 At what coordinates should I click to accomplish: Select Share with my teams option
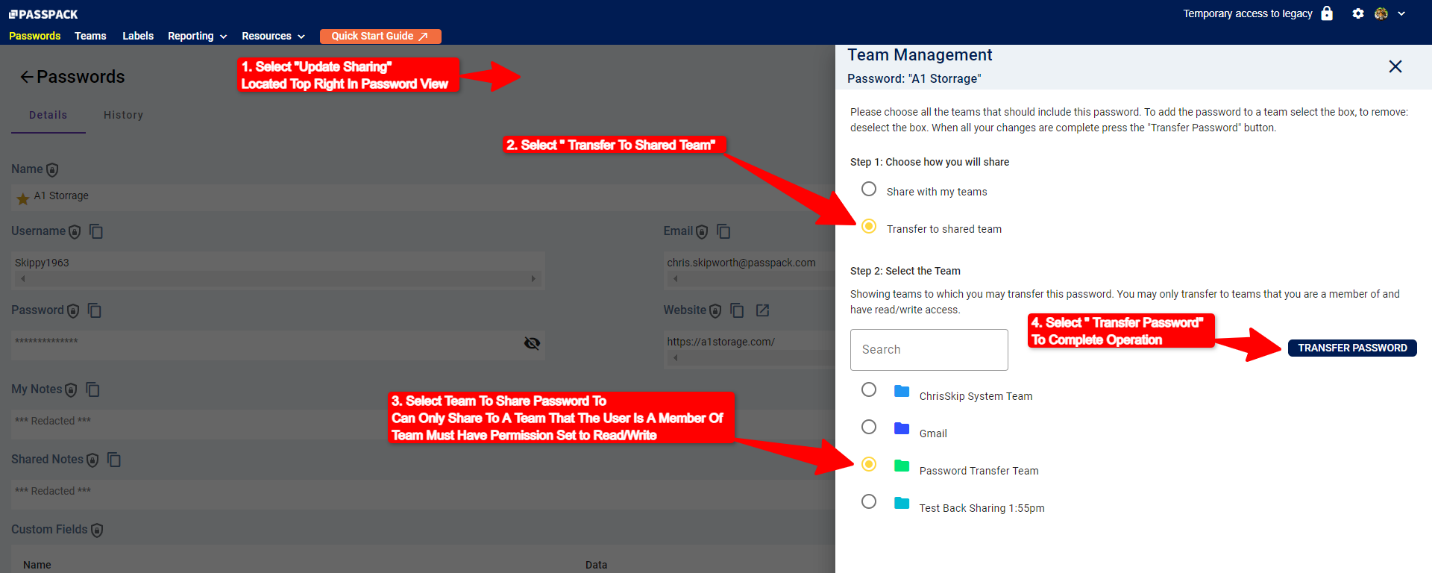[x=869, y=189]
